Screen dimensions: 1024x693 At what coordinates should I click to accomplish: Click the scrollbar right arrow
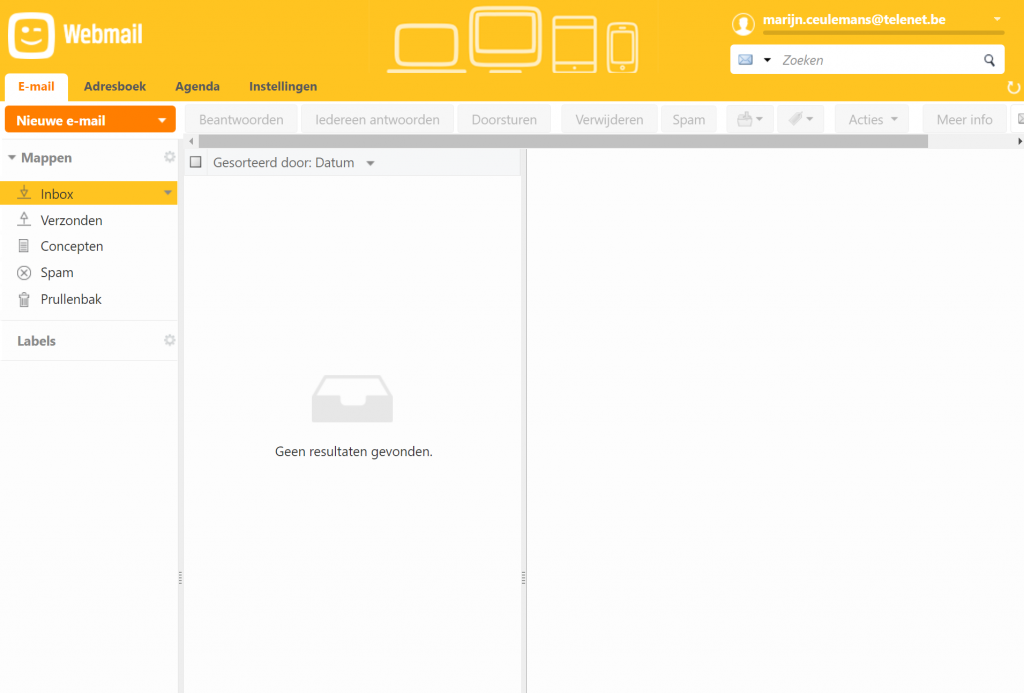click(1019, 141)
